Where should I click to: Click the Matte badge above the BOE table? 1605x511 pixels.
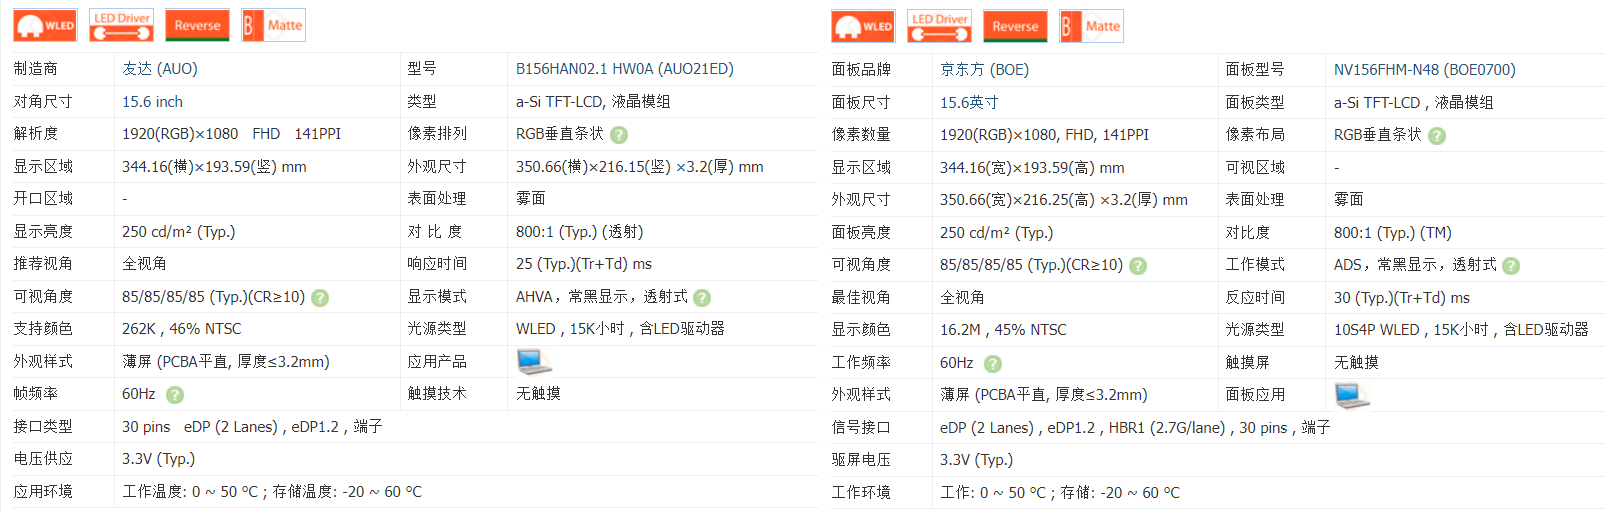pos(1091,27)
